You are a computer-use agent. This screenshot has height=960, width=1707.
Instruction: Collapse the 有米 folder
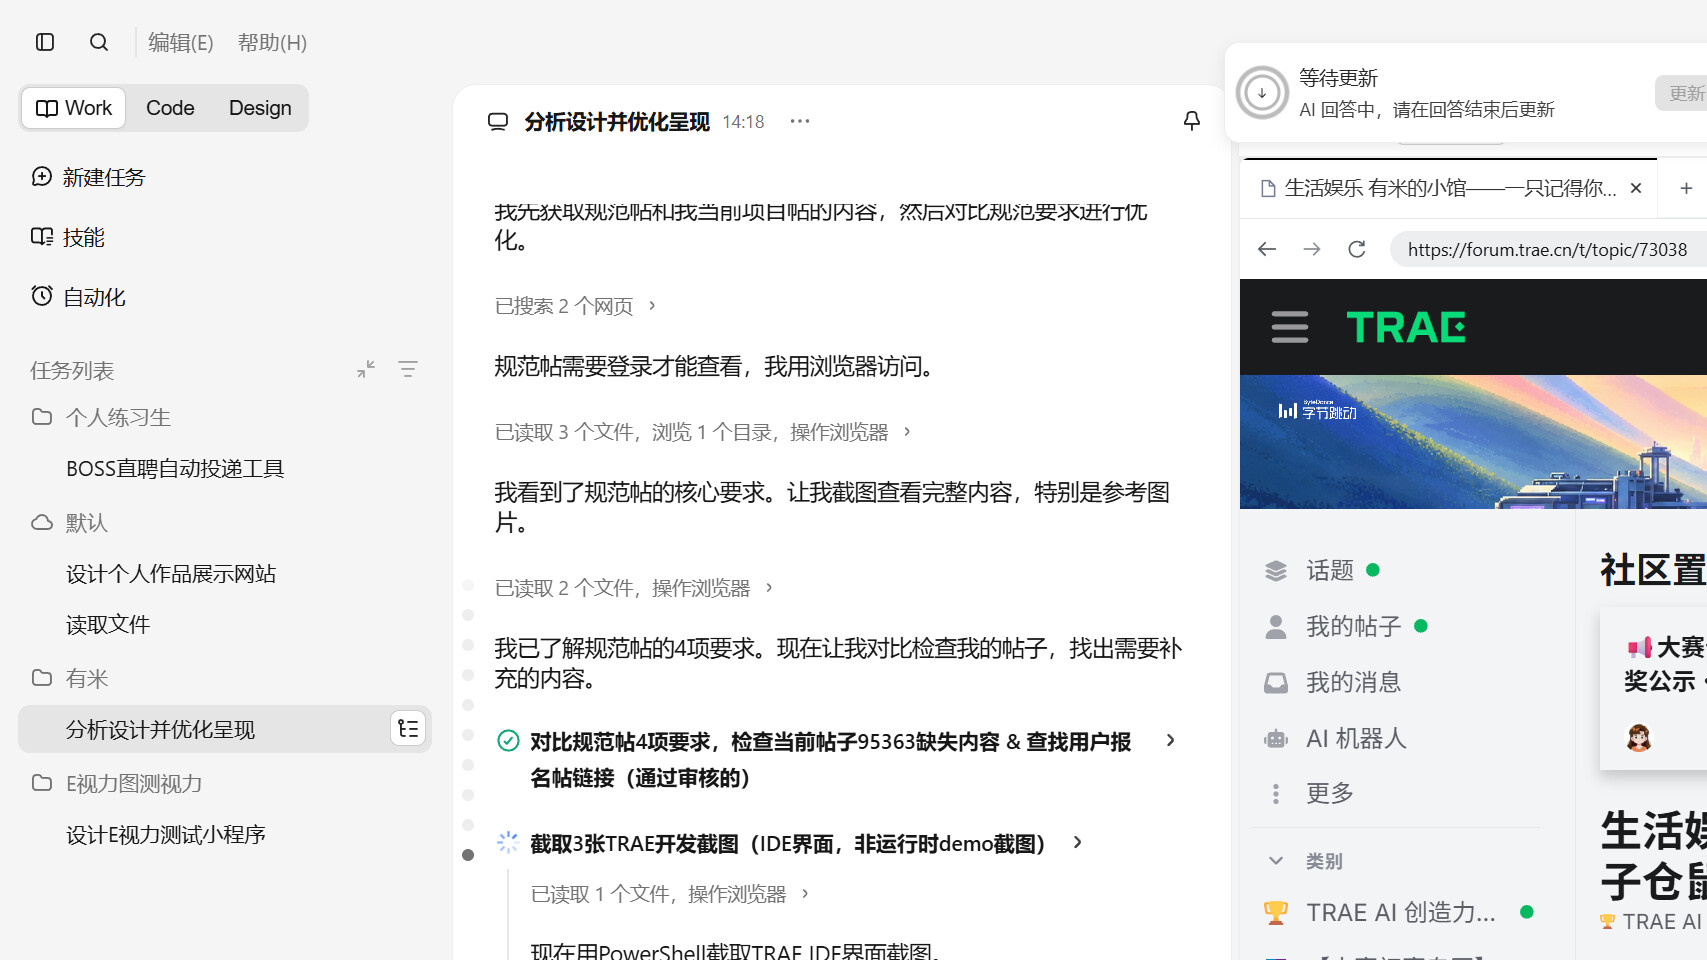point(70,679)
